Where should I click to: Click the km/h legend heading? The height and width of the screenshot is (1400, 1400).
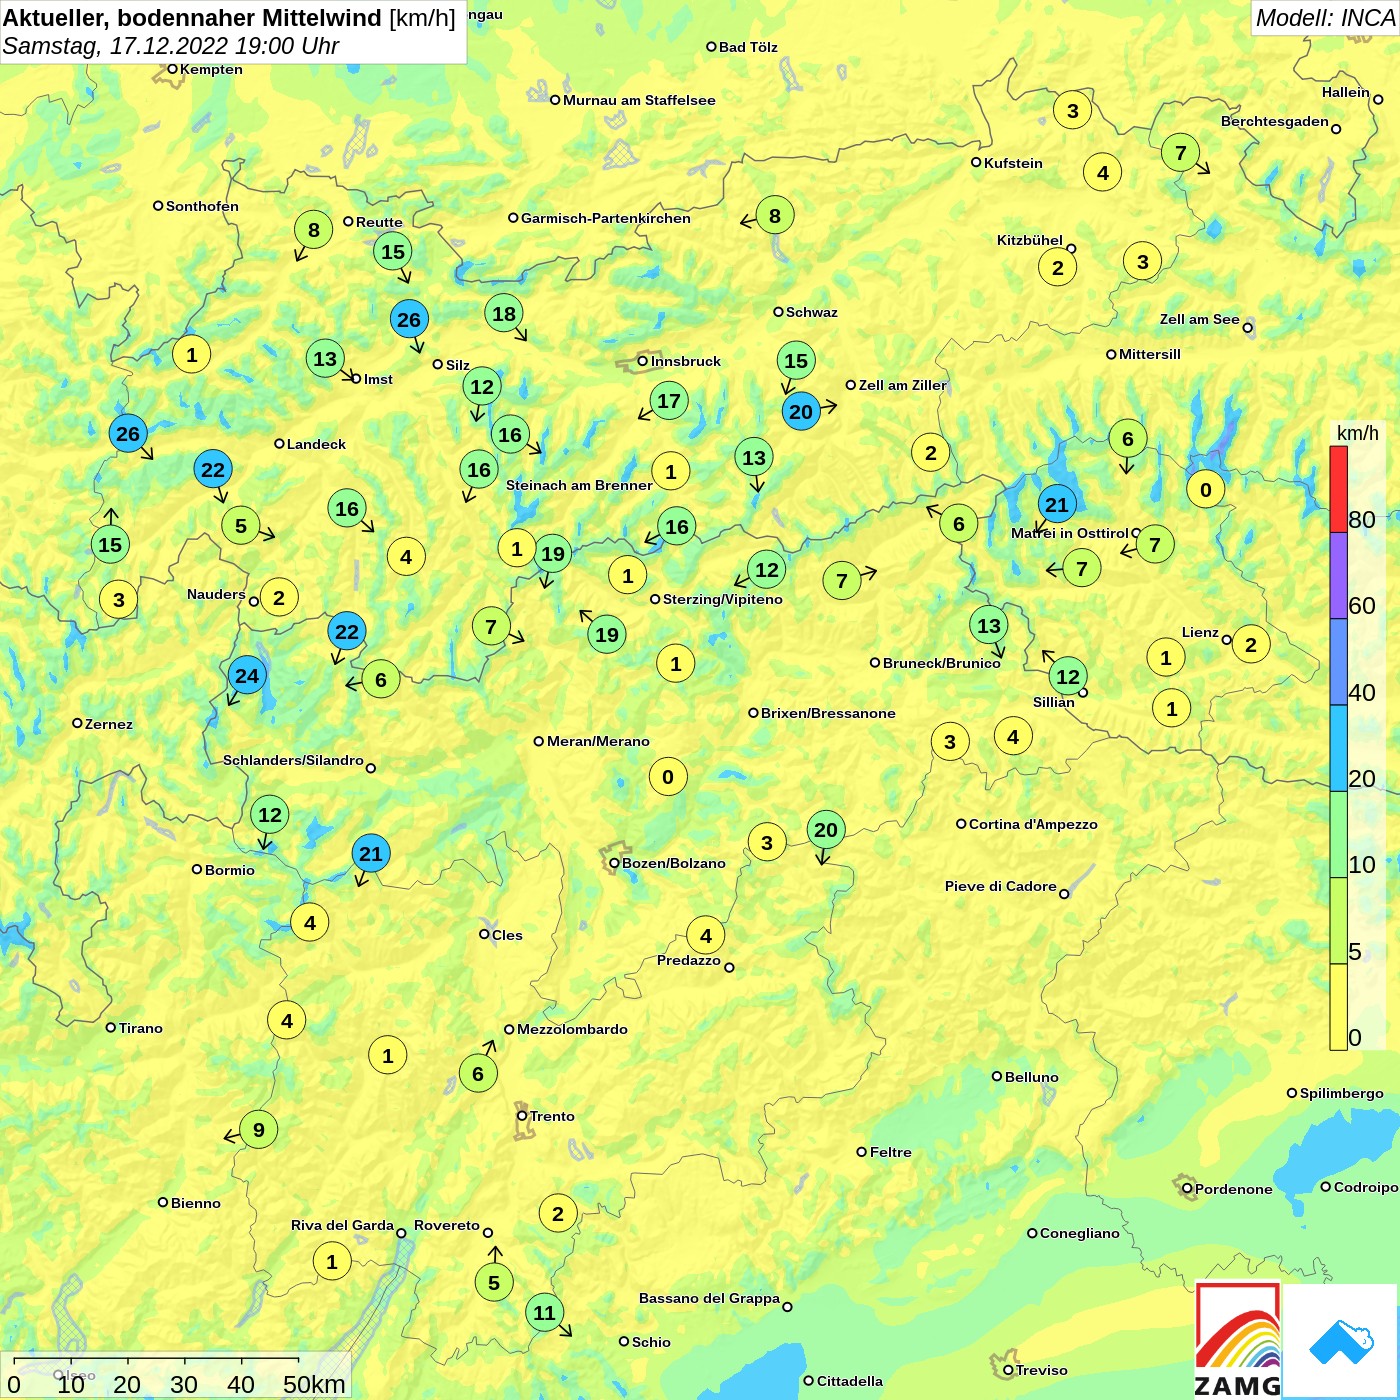1358,433
